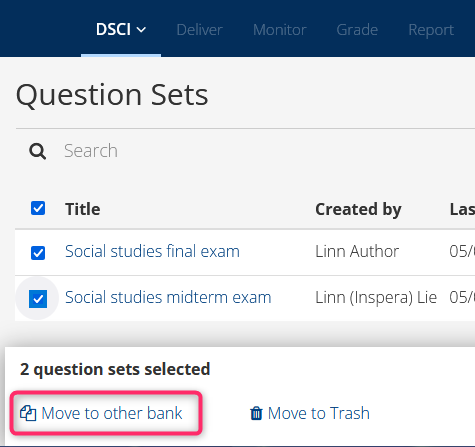Open the Report tab

(x=431, y=30)
